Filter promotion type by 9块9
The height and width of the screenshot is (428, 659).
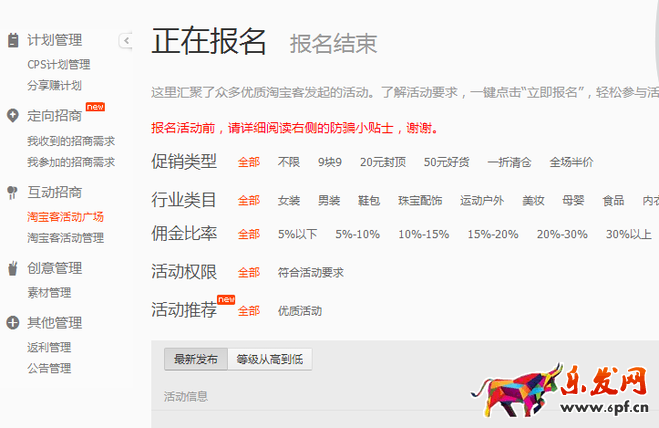tap(330, 162)
